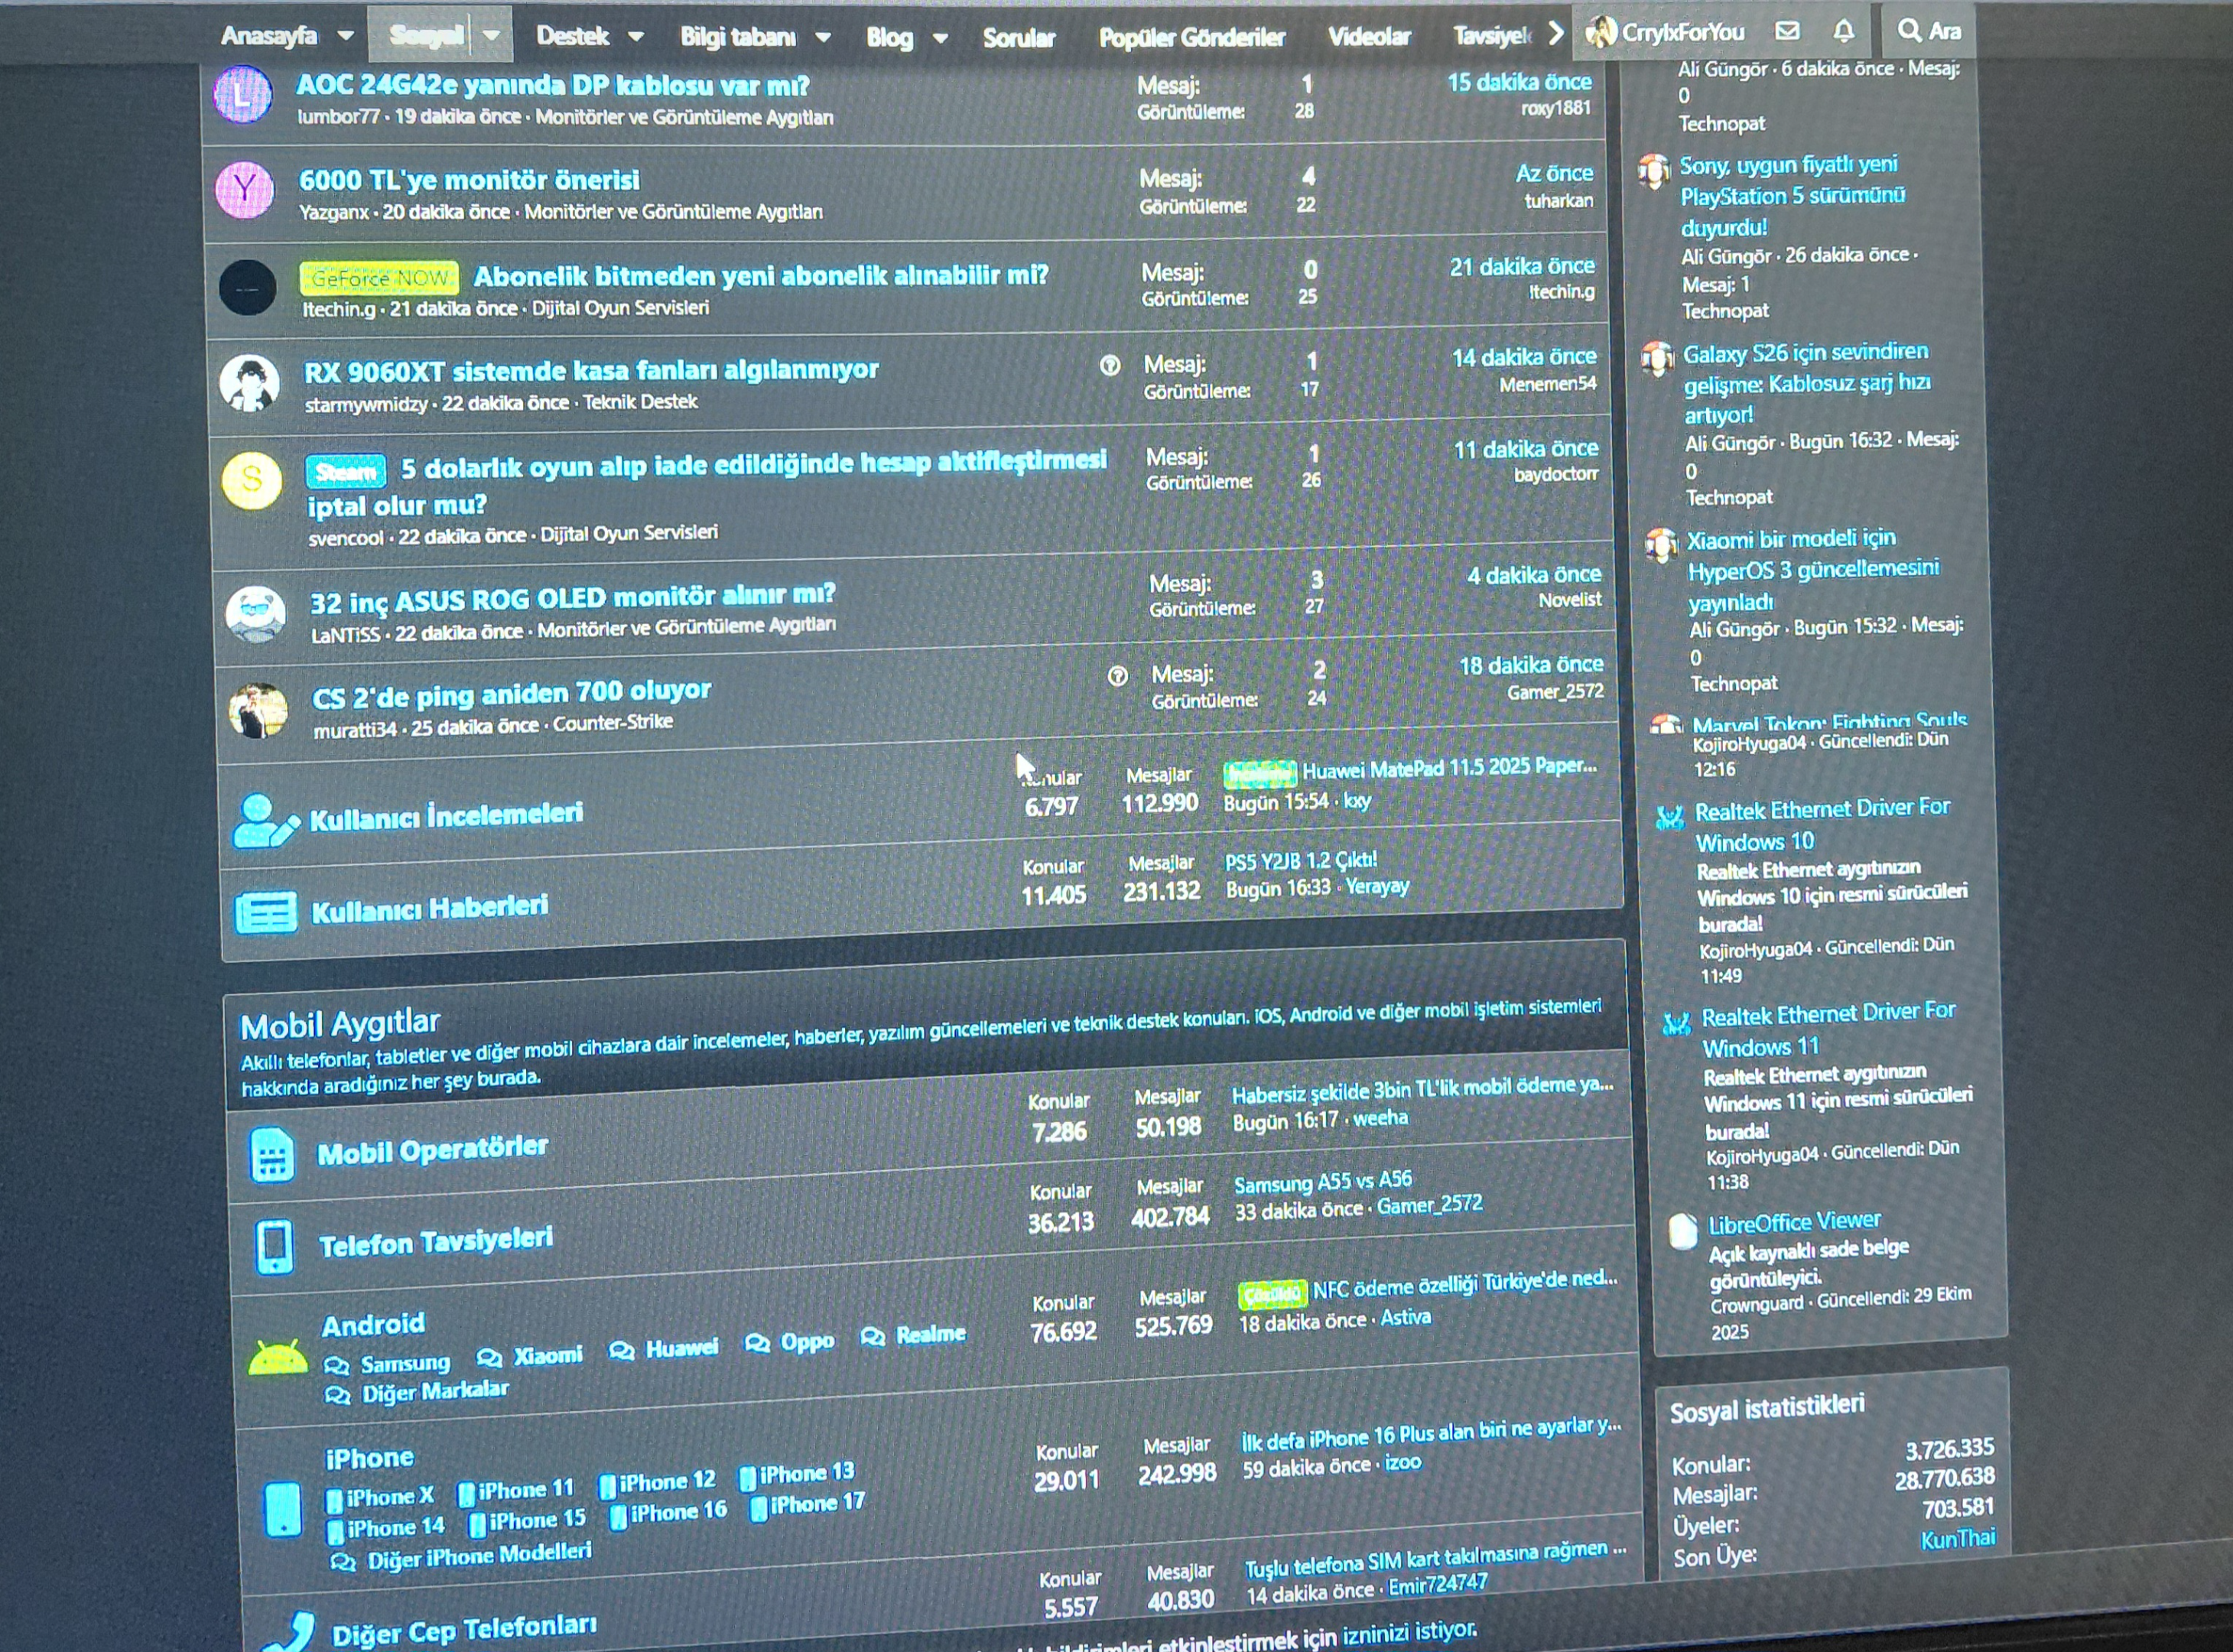Open the Anasayfa menu item
Viewport: 2233px width, 1652px height.
(268, 36)
